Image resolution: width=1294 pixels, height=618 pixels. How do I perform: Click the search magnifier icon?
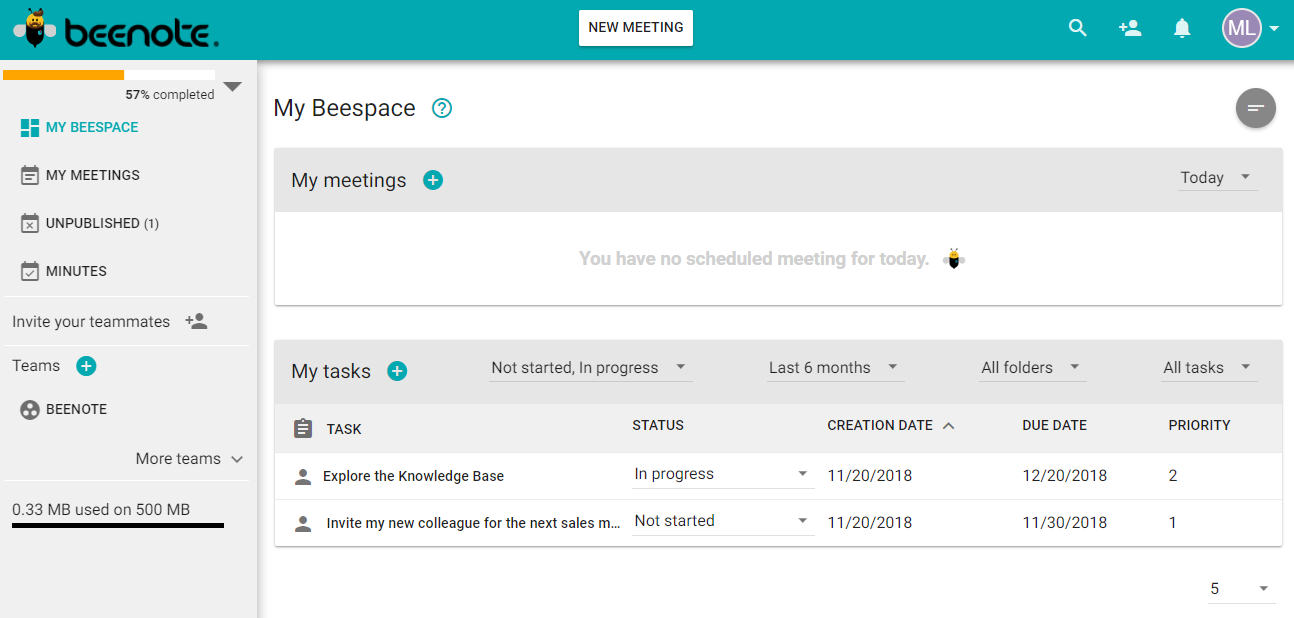click(x=1077, y=28)
